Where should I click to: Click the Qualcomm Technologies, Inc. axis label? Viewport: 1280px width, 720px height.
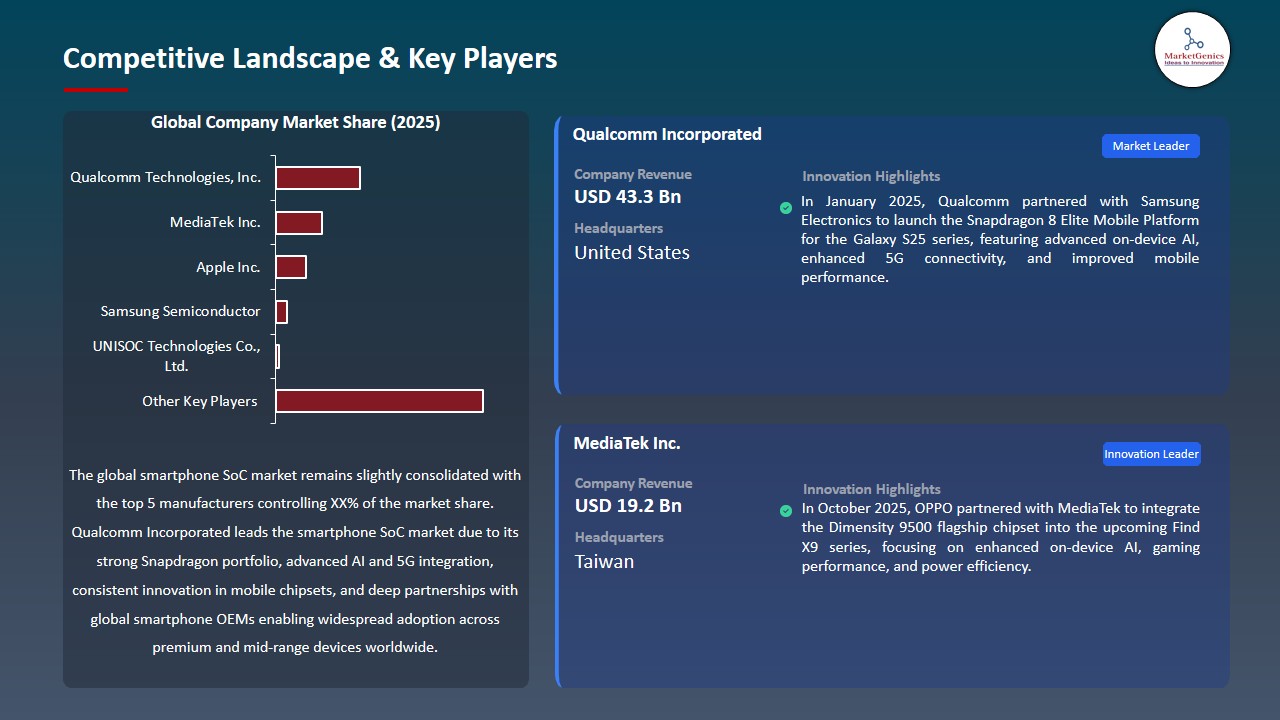coord(166,177)
